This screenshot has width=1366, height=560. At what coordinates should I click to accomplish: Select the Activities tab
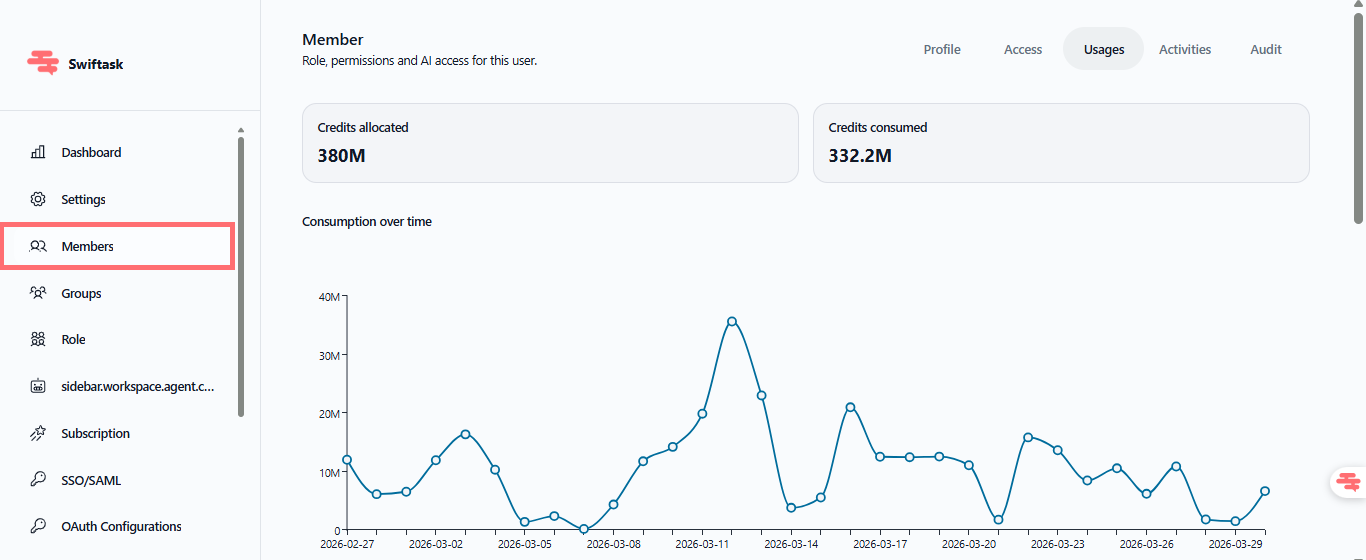pyautogui.click(x=1185, y=49)
